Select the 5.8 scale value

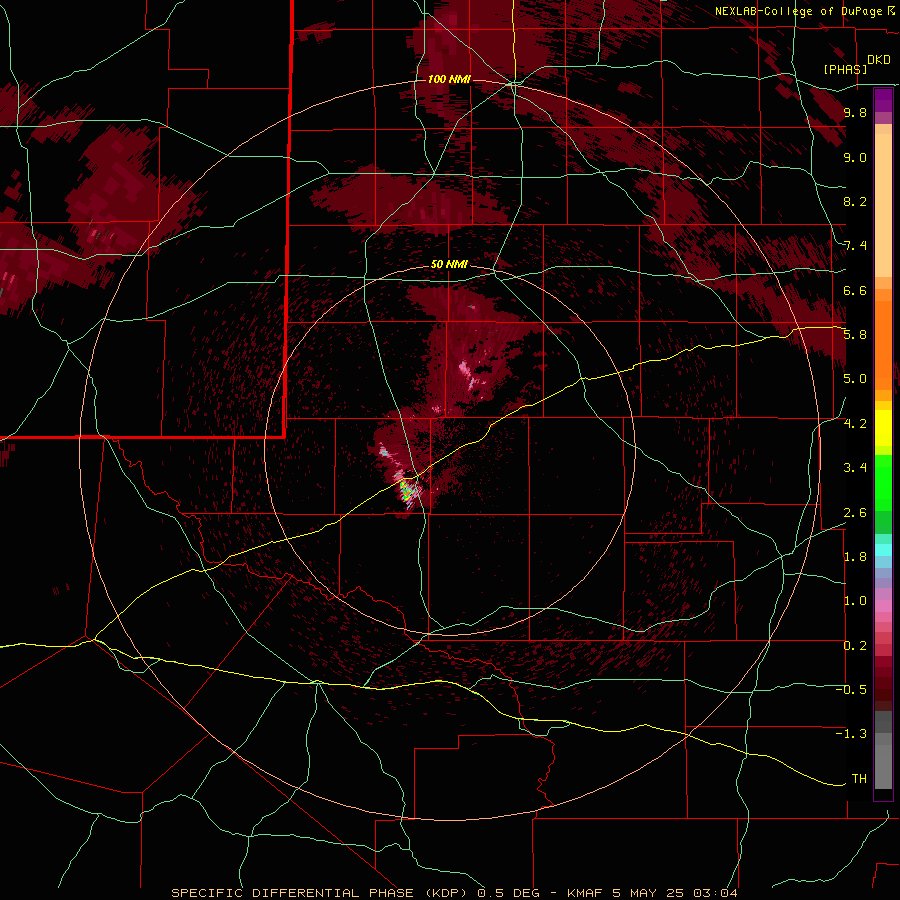(855, 335)
